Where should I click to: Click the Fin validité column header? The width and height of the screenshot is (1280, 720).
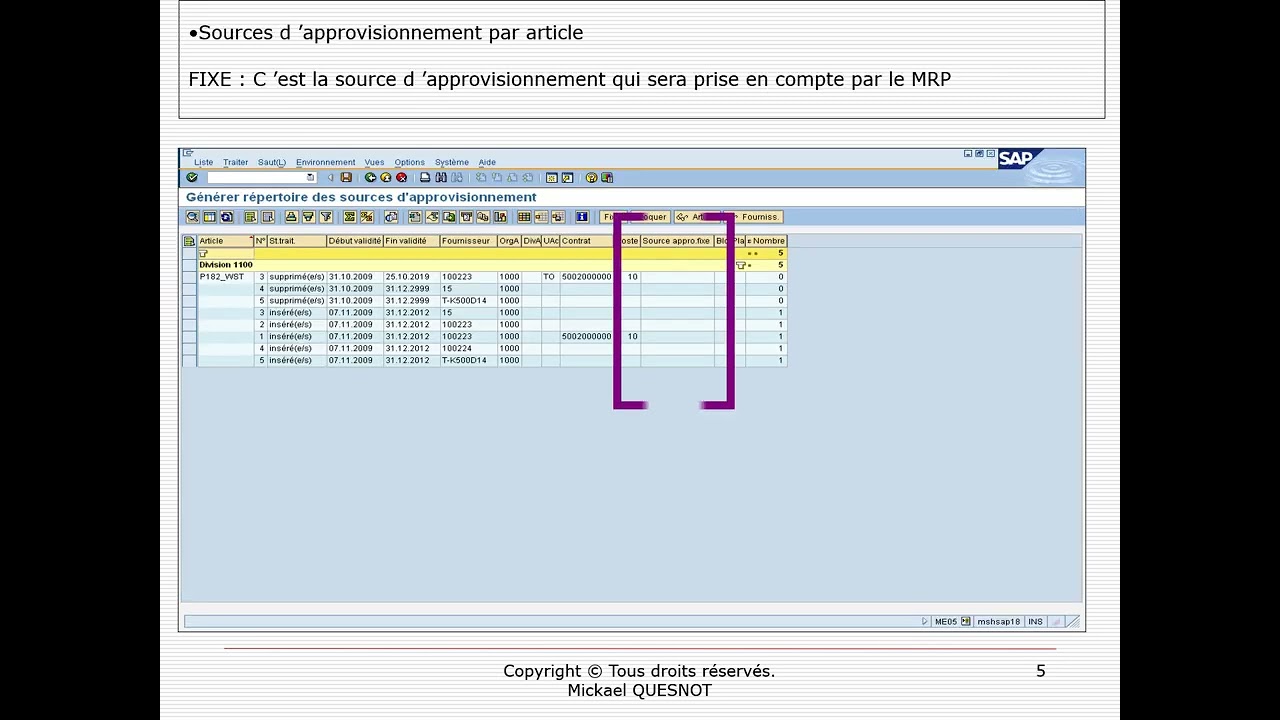[411, 241]
